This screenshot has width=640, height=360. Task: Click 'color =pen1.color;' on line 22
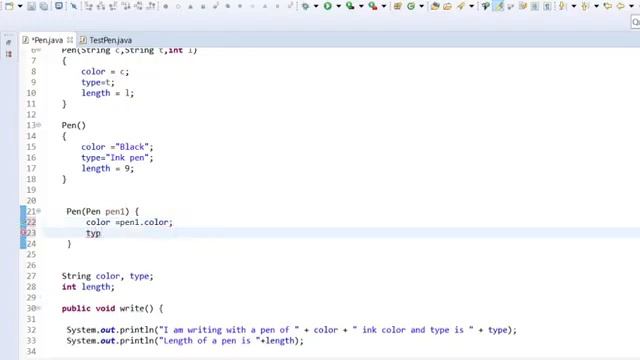pos(129,222)
